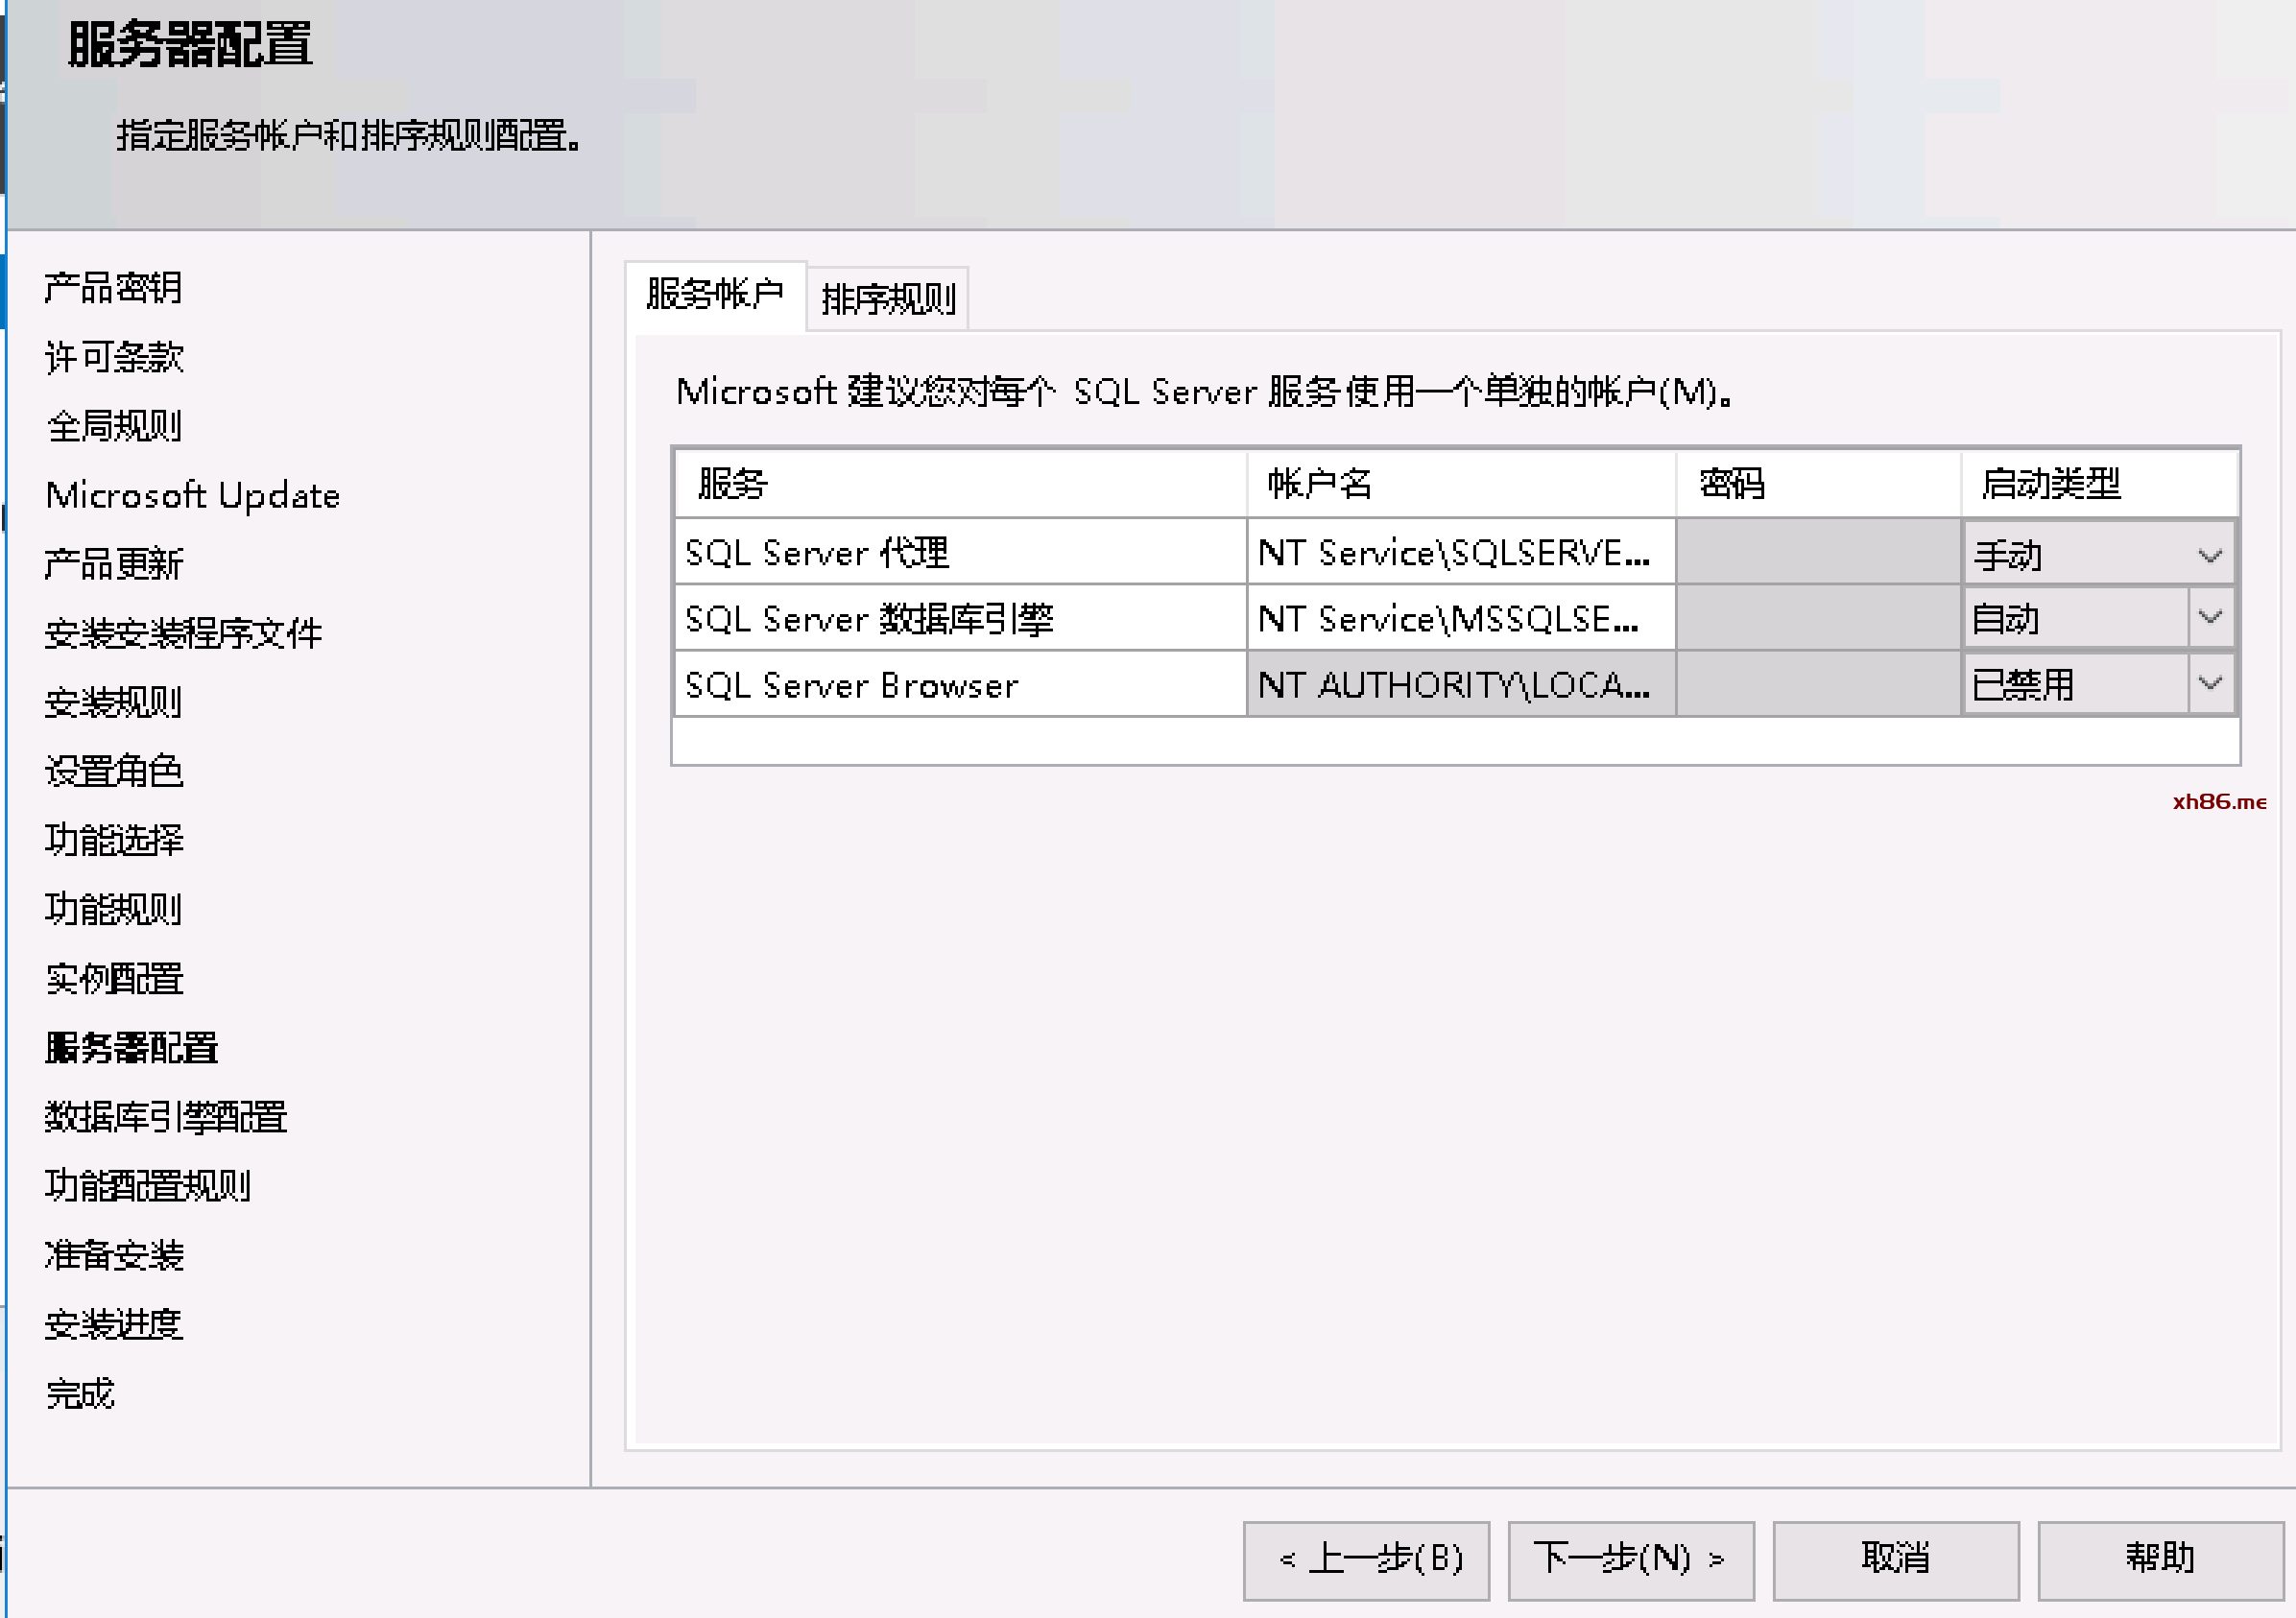This screenshot has height=1618, width=2296.
Task: Click the 产品密钥 step in sidebar
Action: click(113, 288)
